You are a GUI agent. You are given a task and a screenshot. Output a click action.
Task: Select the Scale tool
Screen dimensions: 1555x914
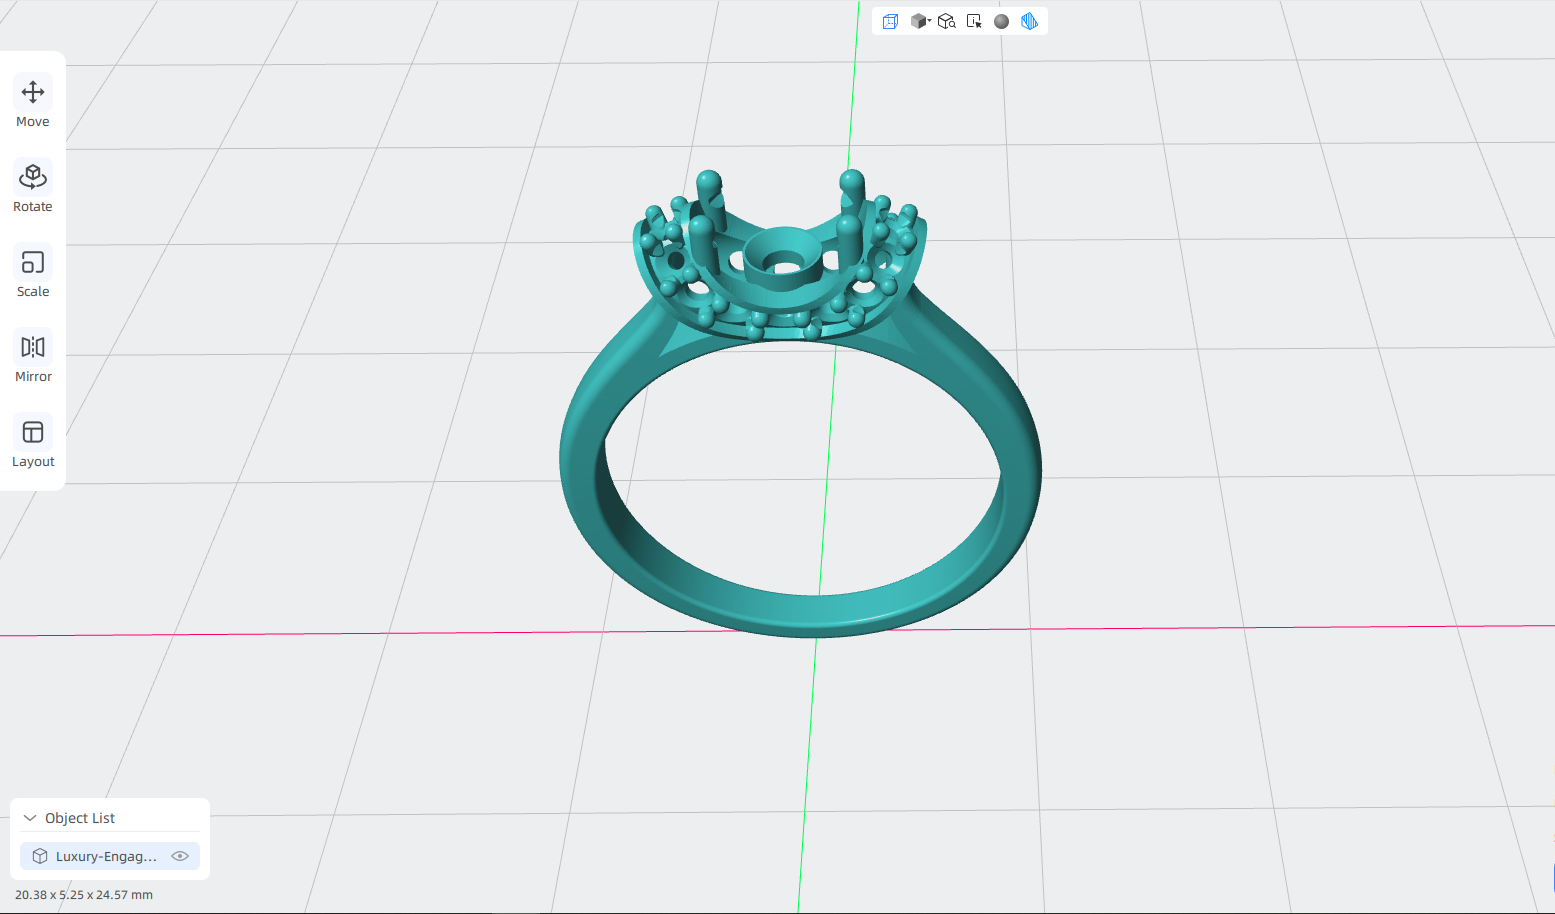tap(33, 273)
